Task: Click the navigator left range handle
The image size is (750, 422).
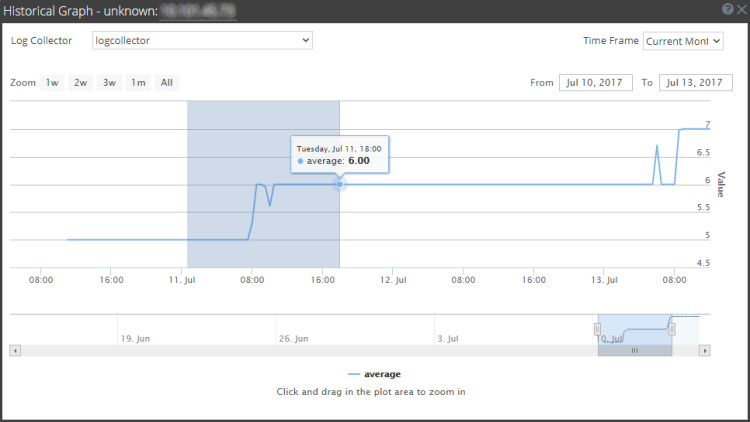Action: [597, 329]
